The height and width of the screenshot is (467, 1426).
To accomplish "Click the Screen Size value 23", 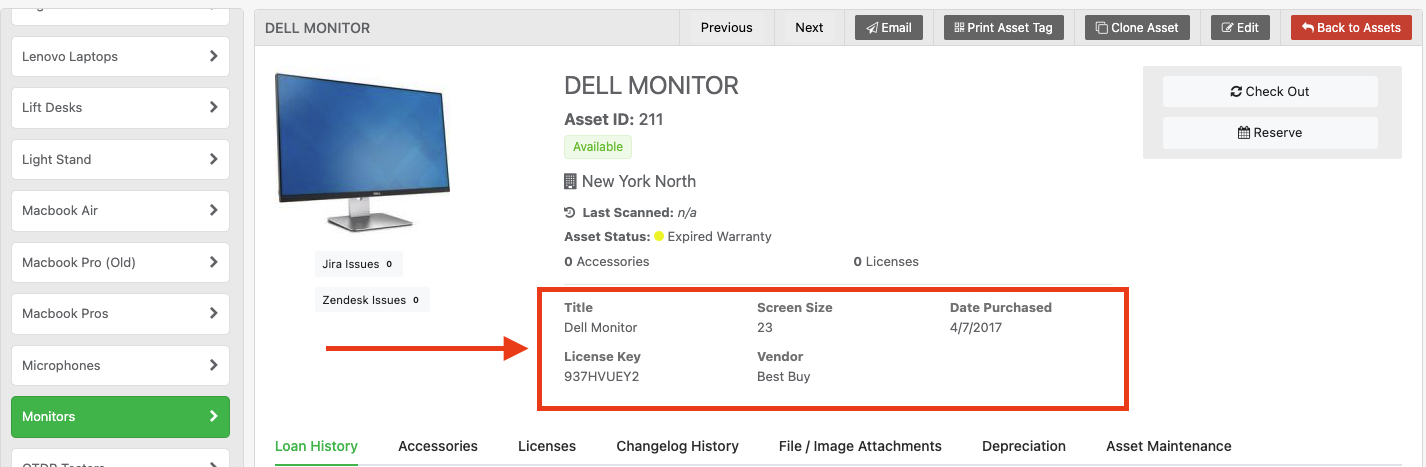I will pyautogui.click(x=765, y=327).
